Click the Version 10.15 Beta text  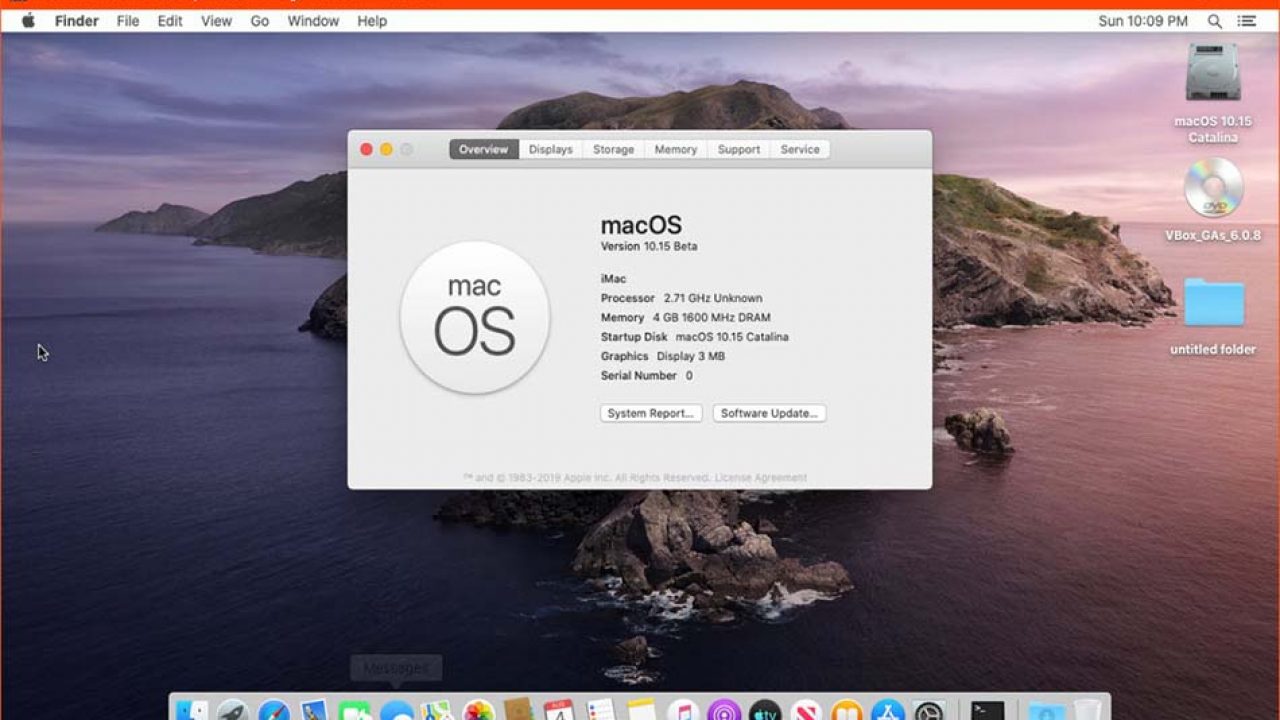pos(649,246)
